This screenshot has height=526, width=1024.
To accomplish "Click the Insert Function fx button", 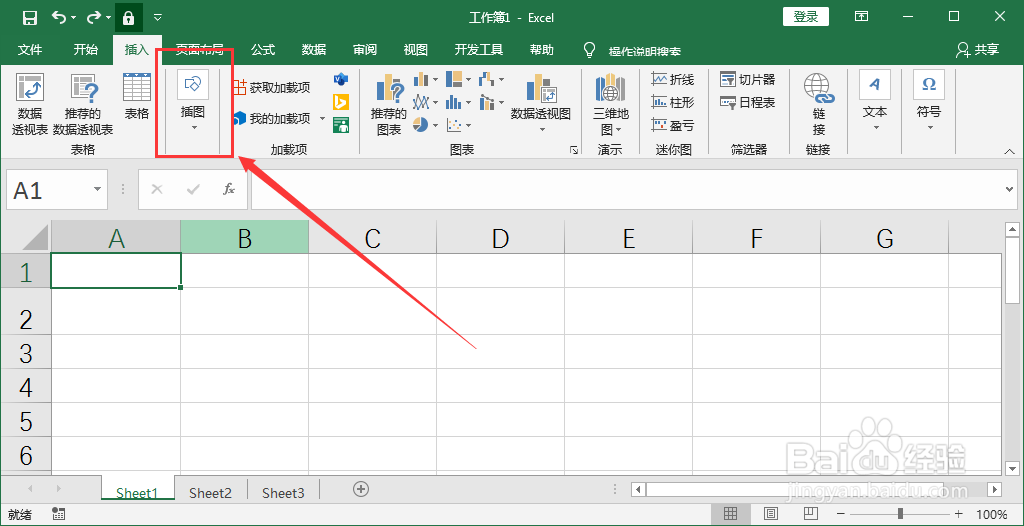I will tap(229, 189).
